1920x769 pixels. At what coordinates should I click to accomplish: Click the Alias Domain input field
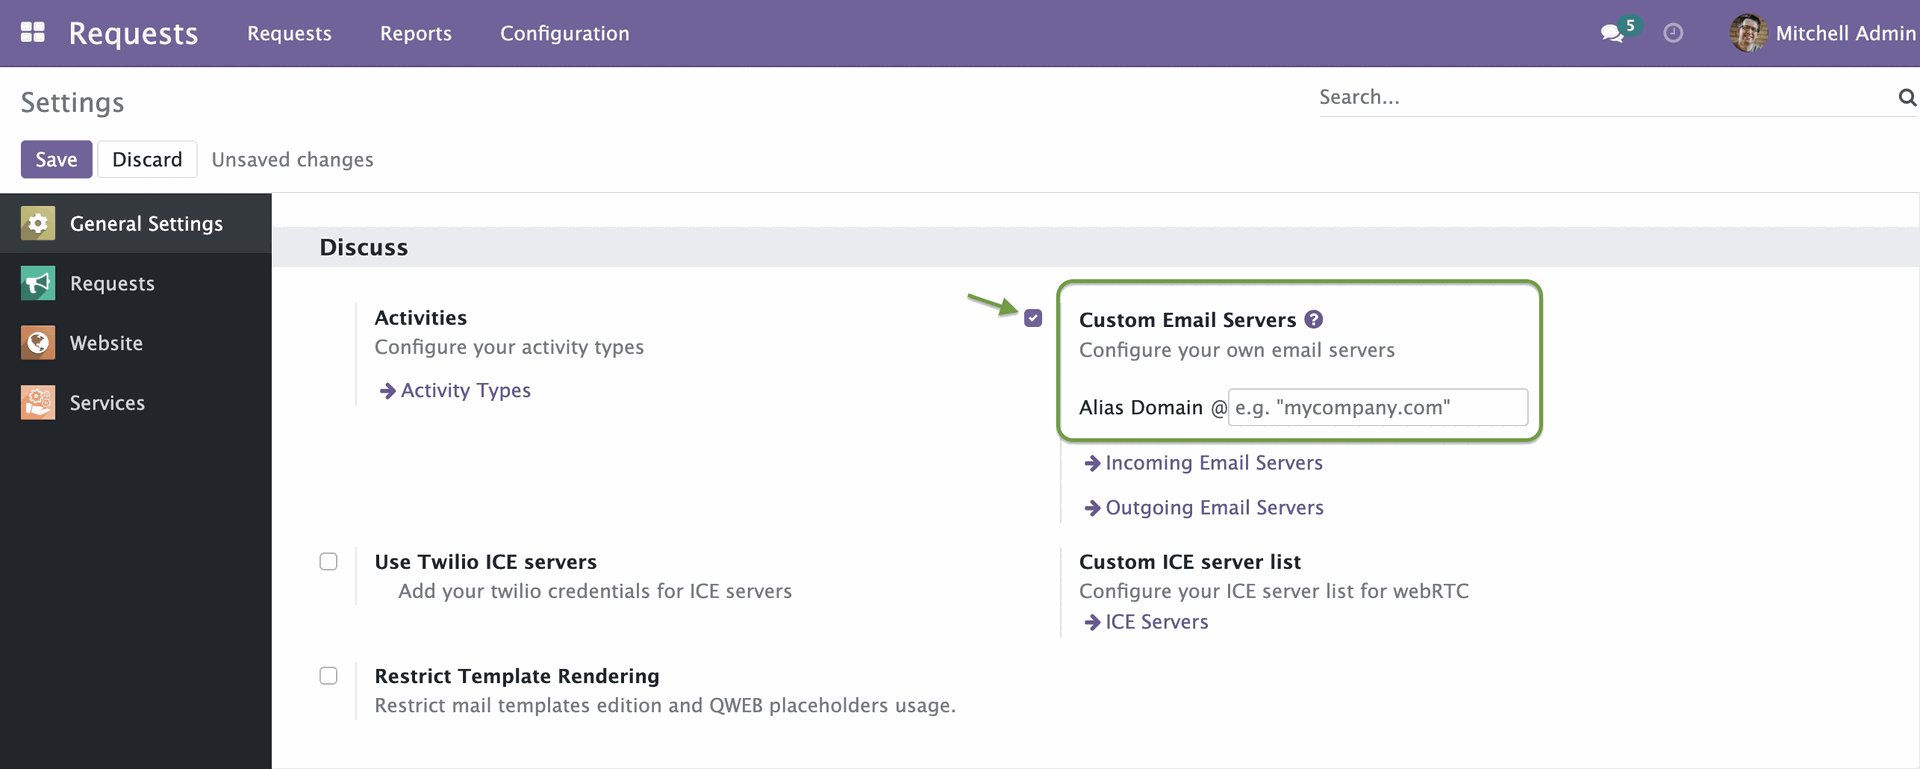point(1377,407)
